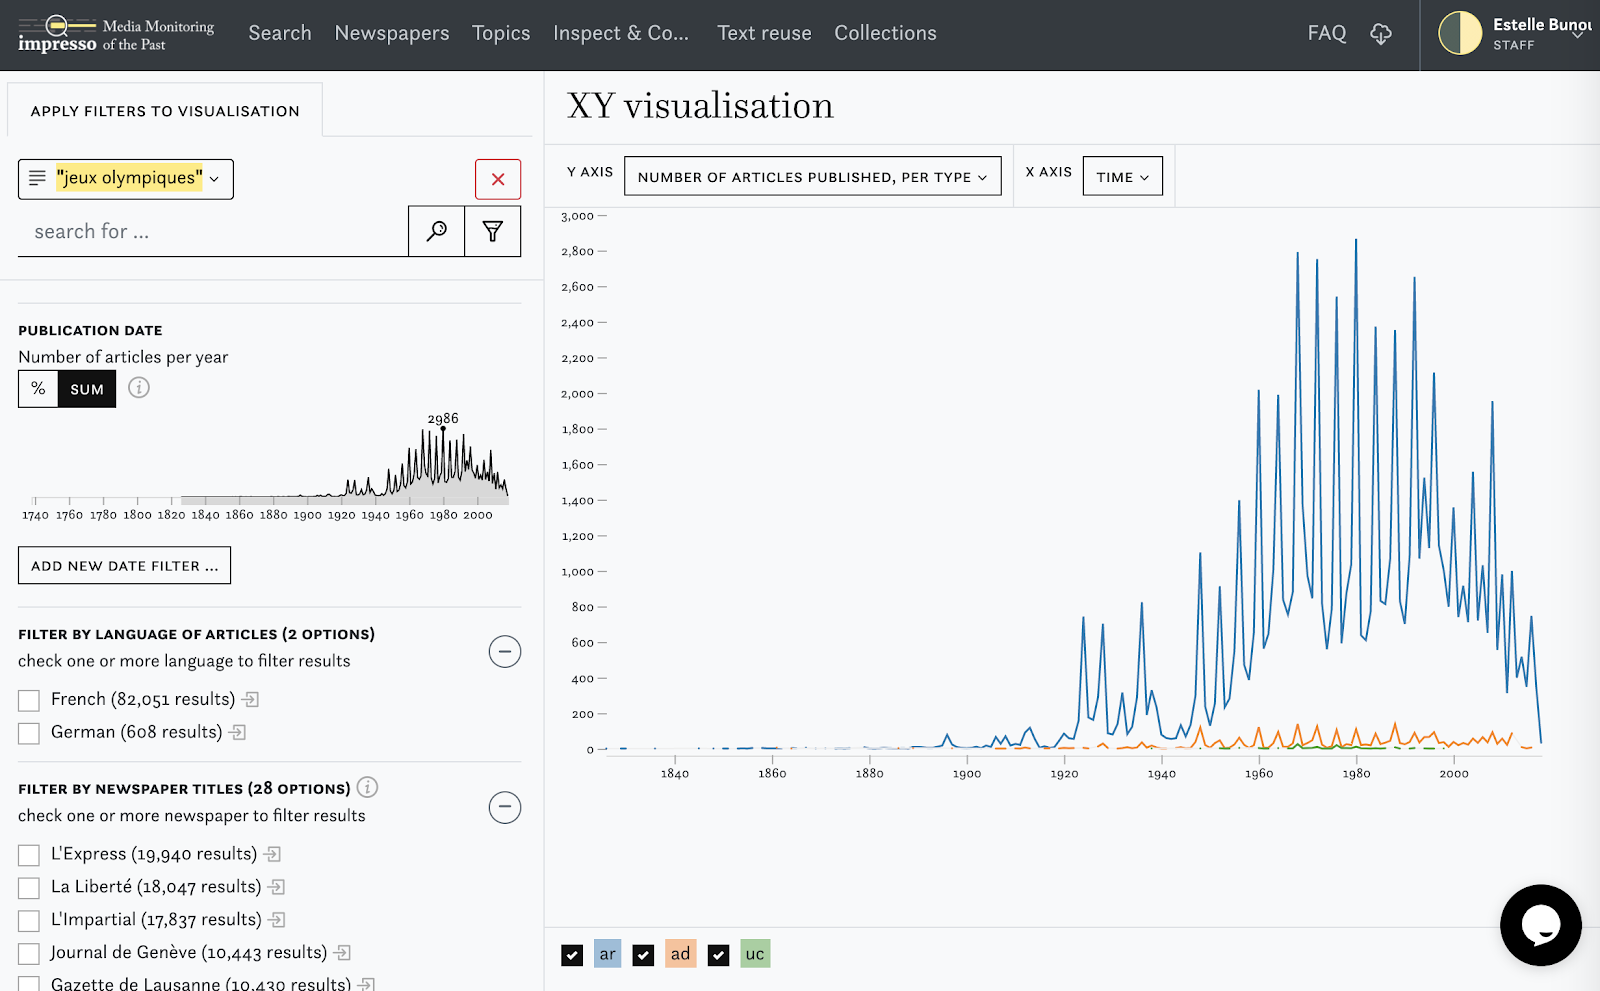
Task: Expand the jeux olympiques filter chevron
Action: coord(213,178)
